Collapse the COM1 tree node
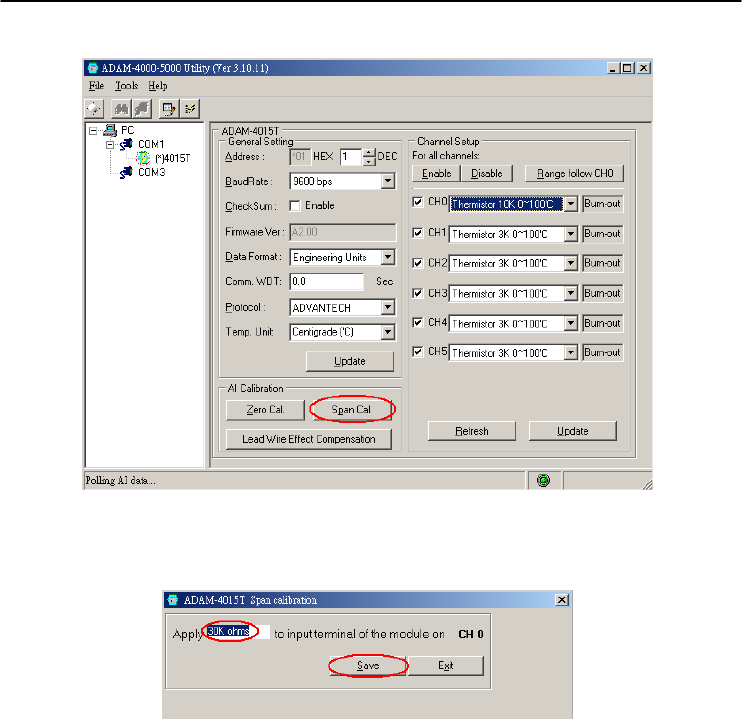The height and width of the screenshot is (719, 742). (x=110, y=144)
